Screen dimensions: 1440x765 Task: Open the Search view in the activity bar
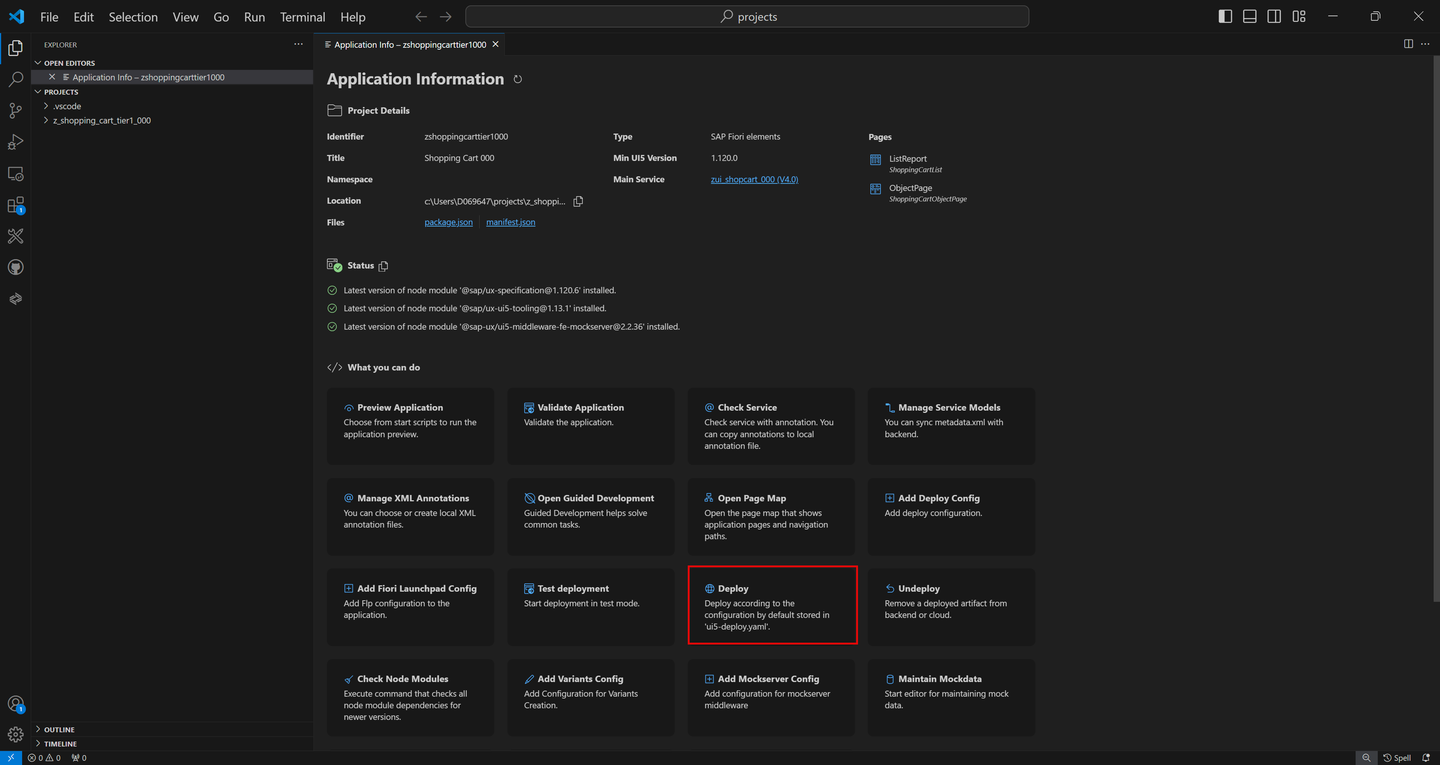(15, 79)
